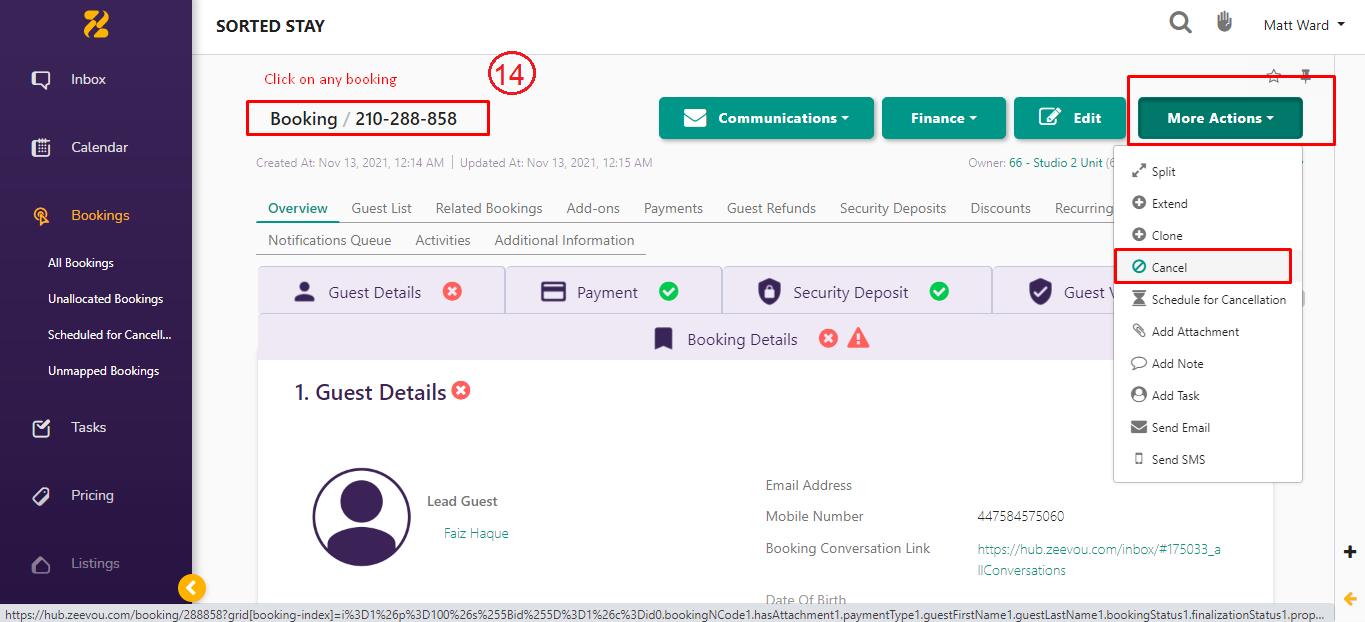This screenshot has width=1365, height=622.
Task: Choose Split from More Actions menu
Action: tap(1208, 172)
